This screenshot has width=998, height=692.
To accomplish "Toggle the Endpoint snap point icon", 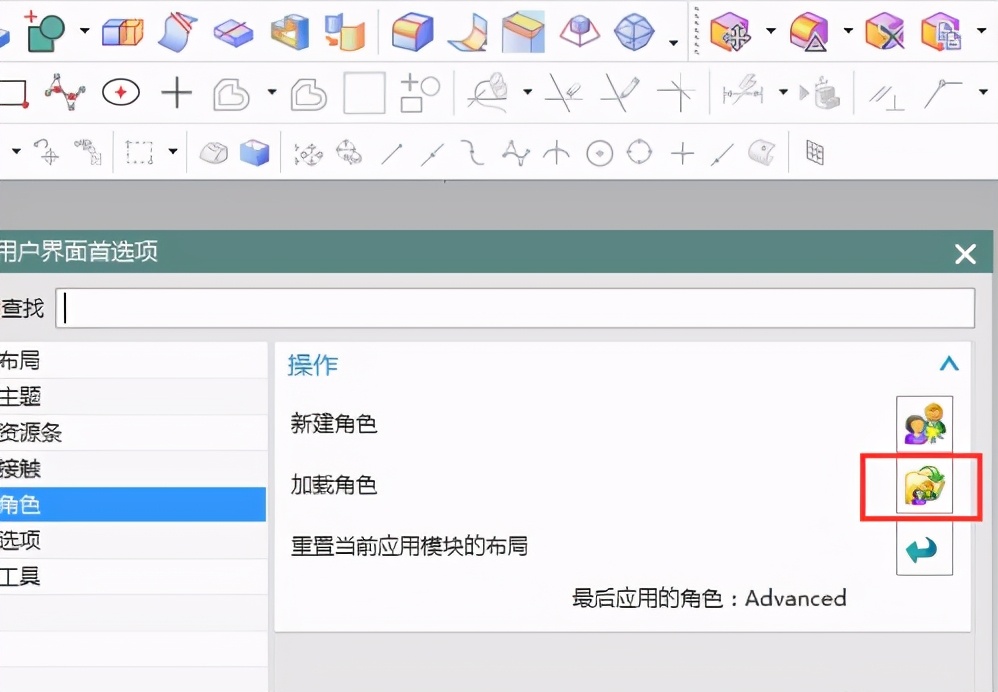I will click(x=392, y=153).
